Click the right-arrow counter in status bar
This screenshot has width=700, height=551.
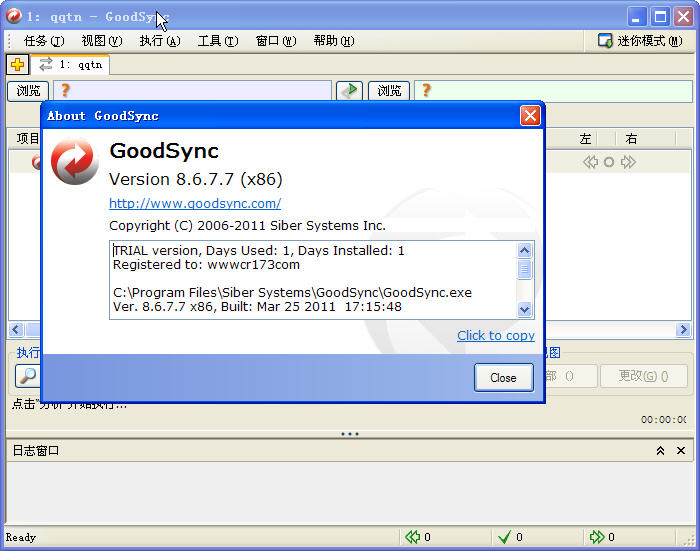602,537
